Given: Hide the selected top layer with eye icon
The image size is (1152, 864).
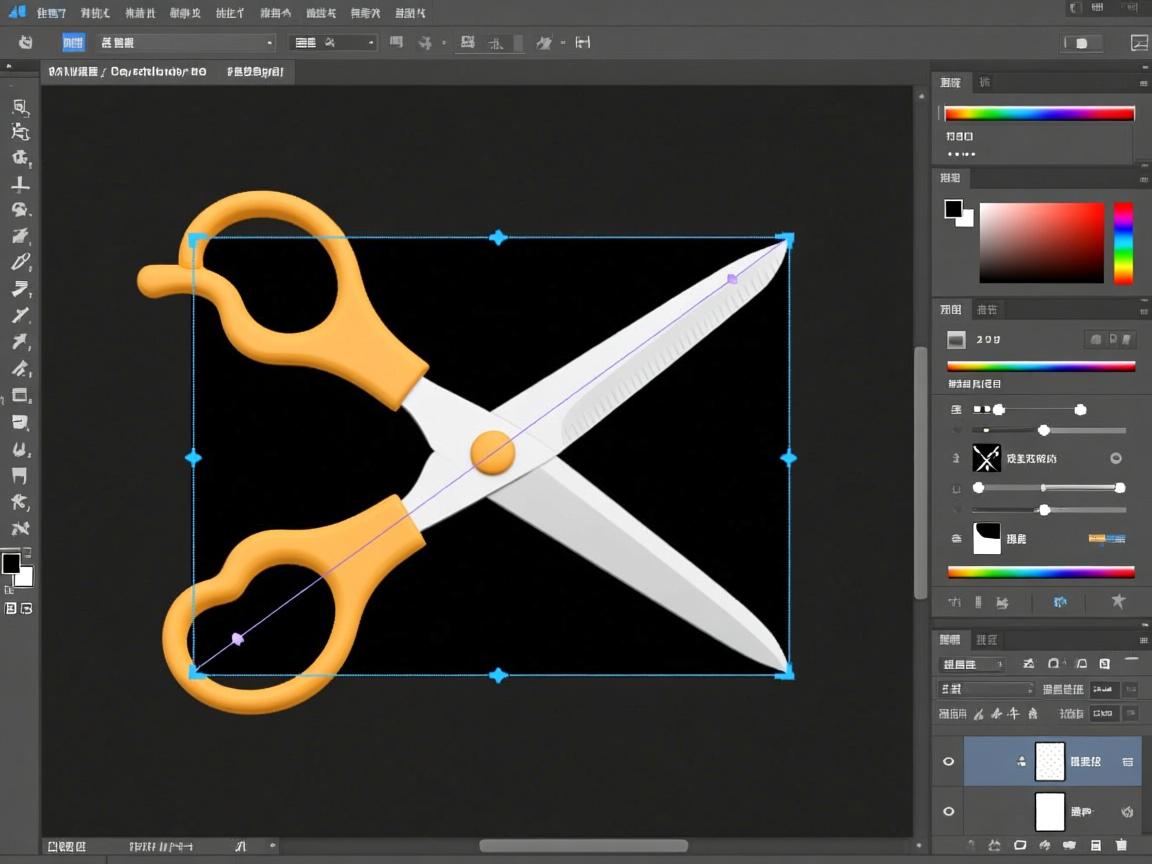Looking at the screenshot, I should (x=949, y=762).
